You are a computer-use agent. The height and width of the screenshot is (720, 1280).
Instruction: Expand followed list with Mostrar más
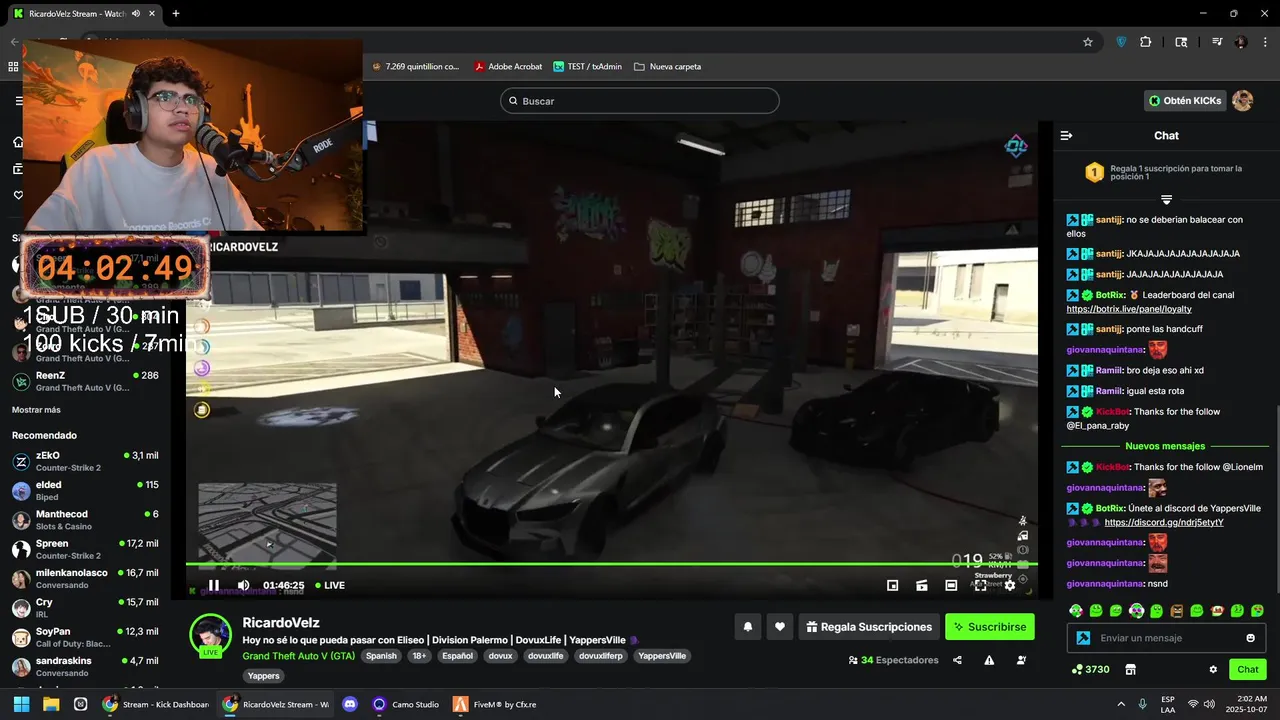pos(36,410)
